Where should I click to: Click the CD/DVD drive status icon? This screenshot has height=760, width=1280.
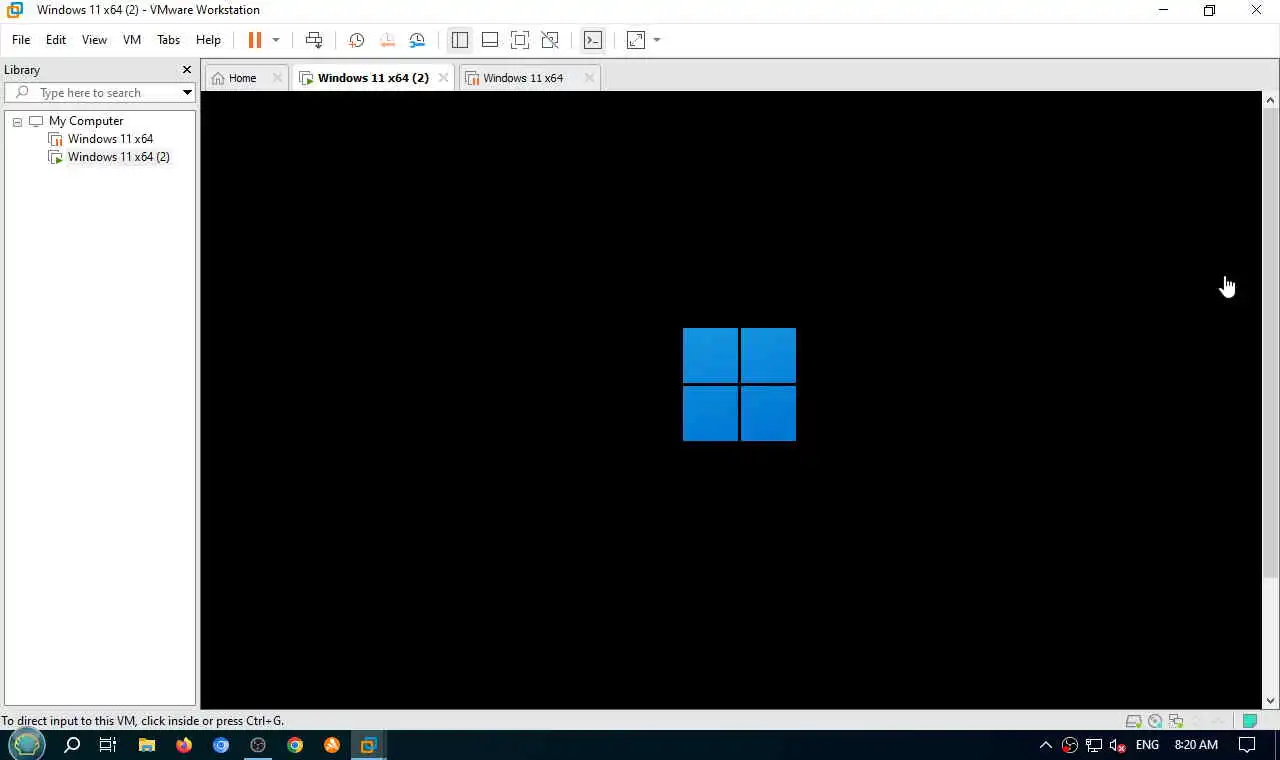tap(1155, 721)
